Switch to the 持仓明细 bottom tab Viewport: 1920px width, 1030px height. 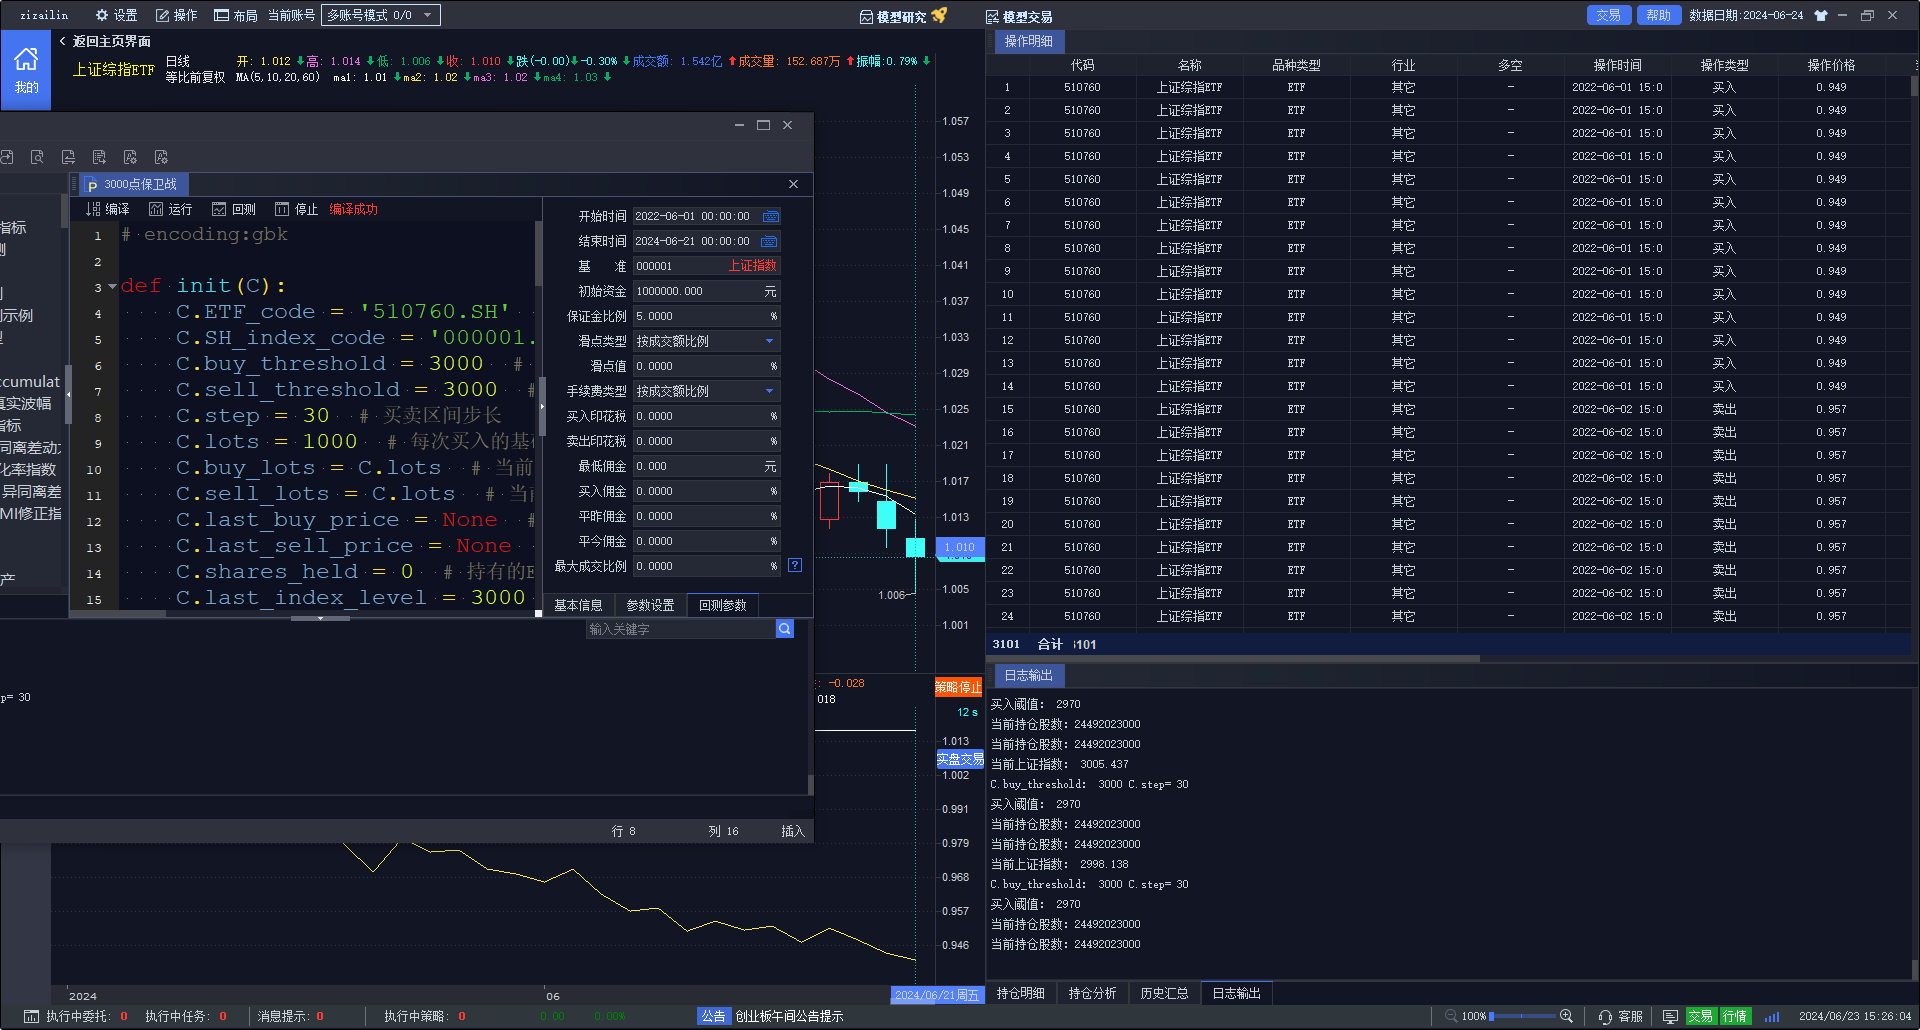[1020, 993]
